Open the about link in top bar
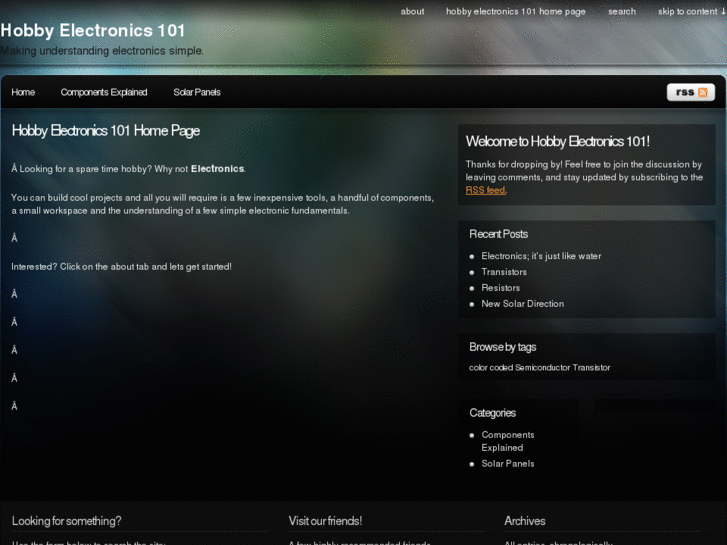The height and width of the screenshot is (545, 727). pyautogui.click(x=412, y=12)
